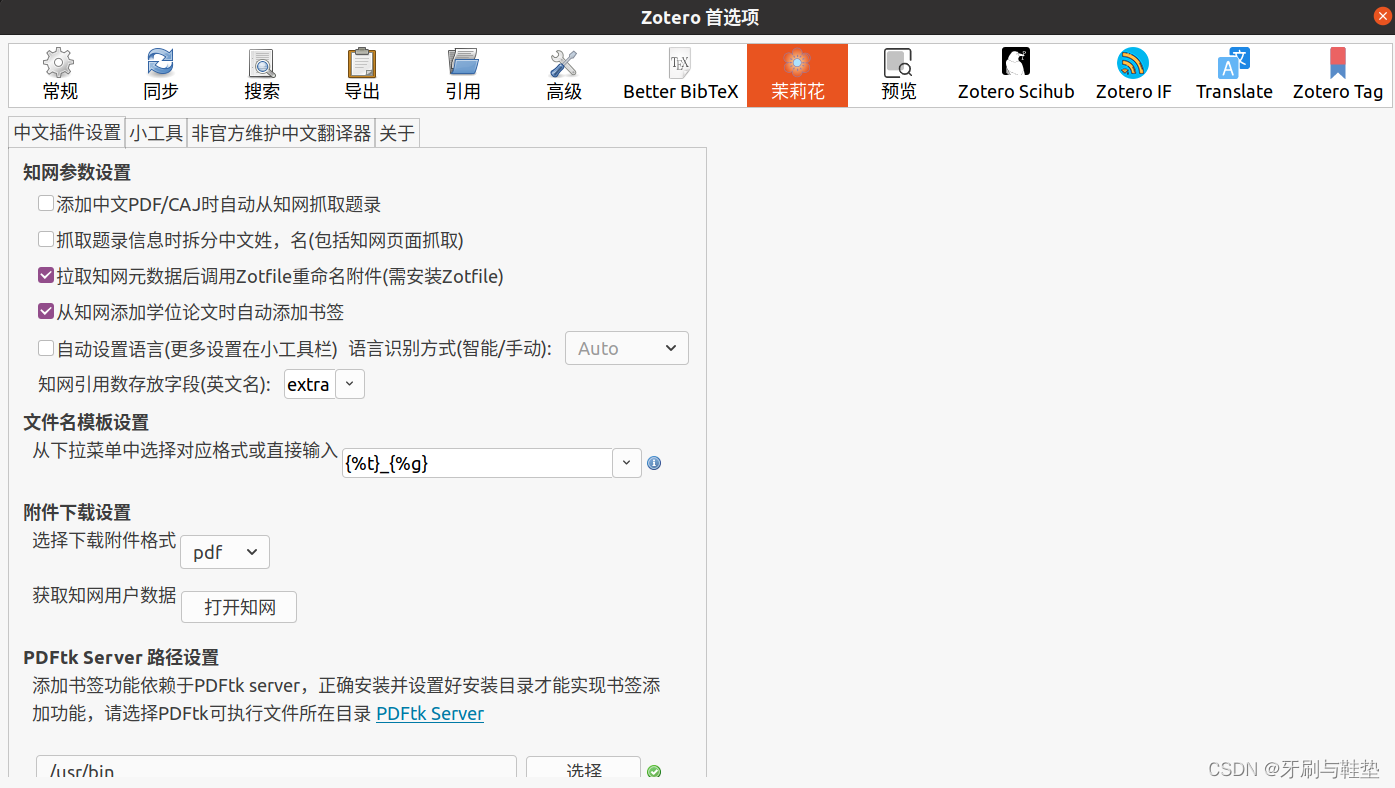1395x788 pixels.
Task: Click the PDFtk Server 路径设置 heading
Action: click(121, 657)
